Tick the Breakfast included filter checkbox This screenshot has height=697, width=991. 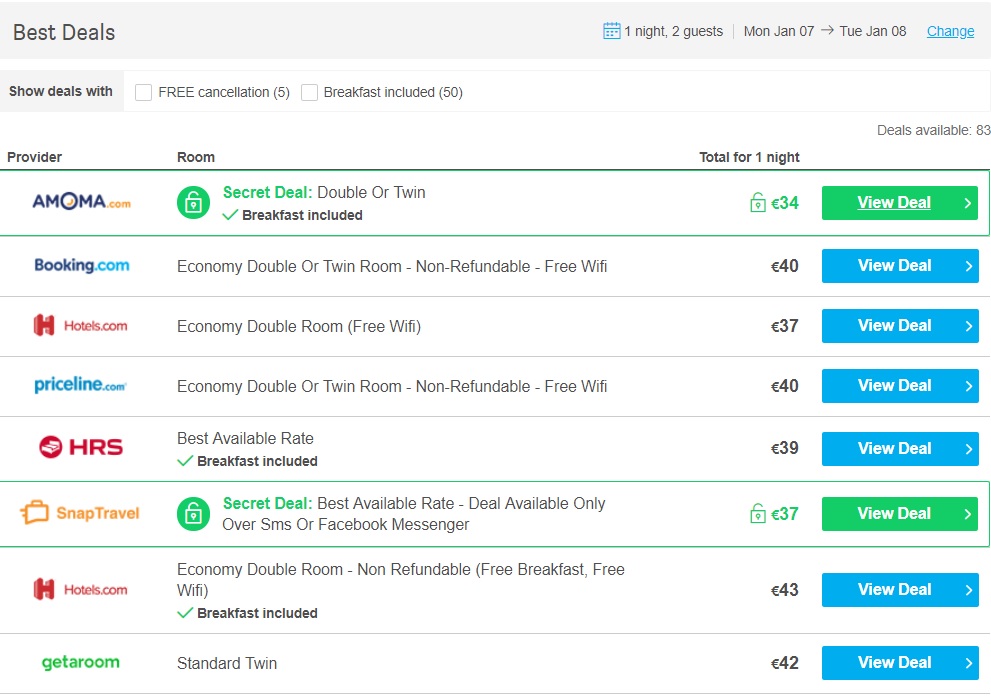[x=309, y=92]
